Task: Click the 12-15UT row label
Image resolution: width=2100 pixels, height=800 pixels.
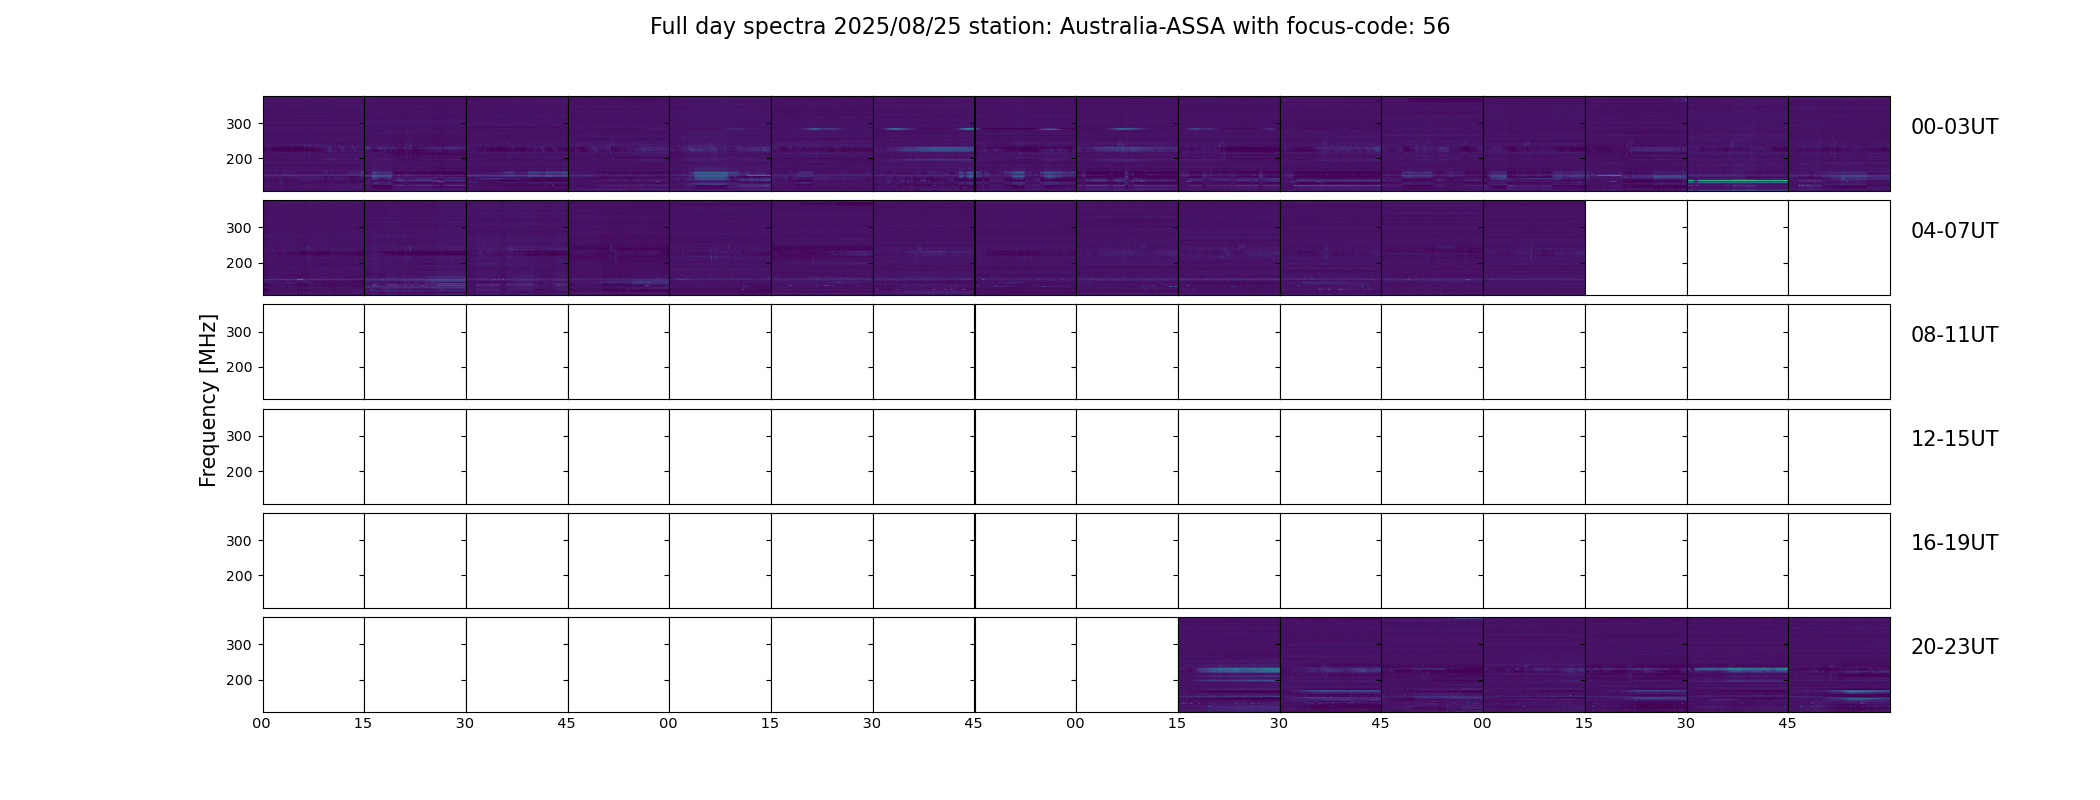Action: (x=1954, y=439)
